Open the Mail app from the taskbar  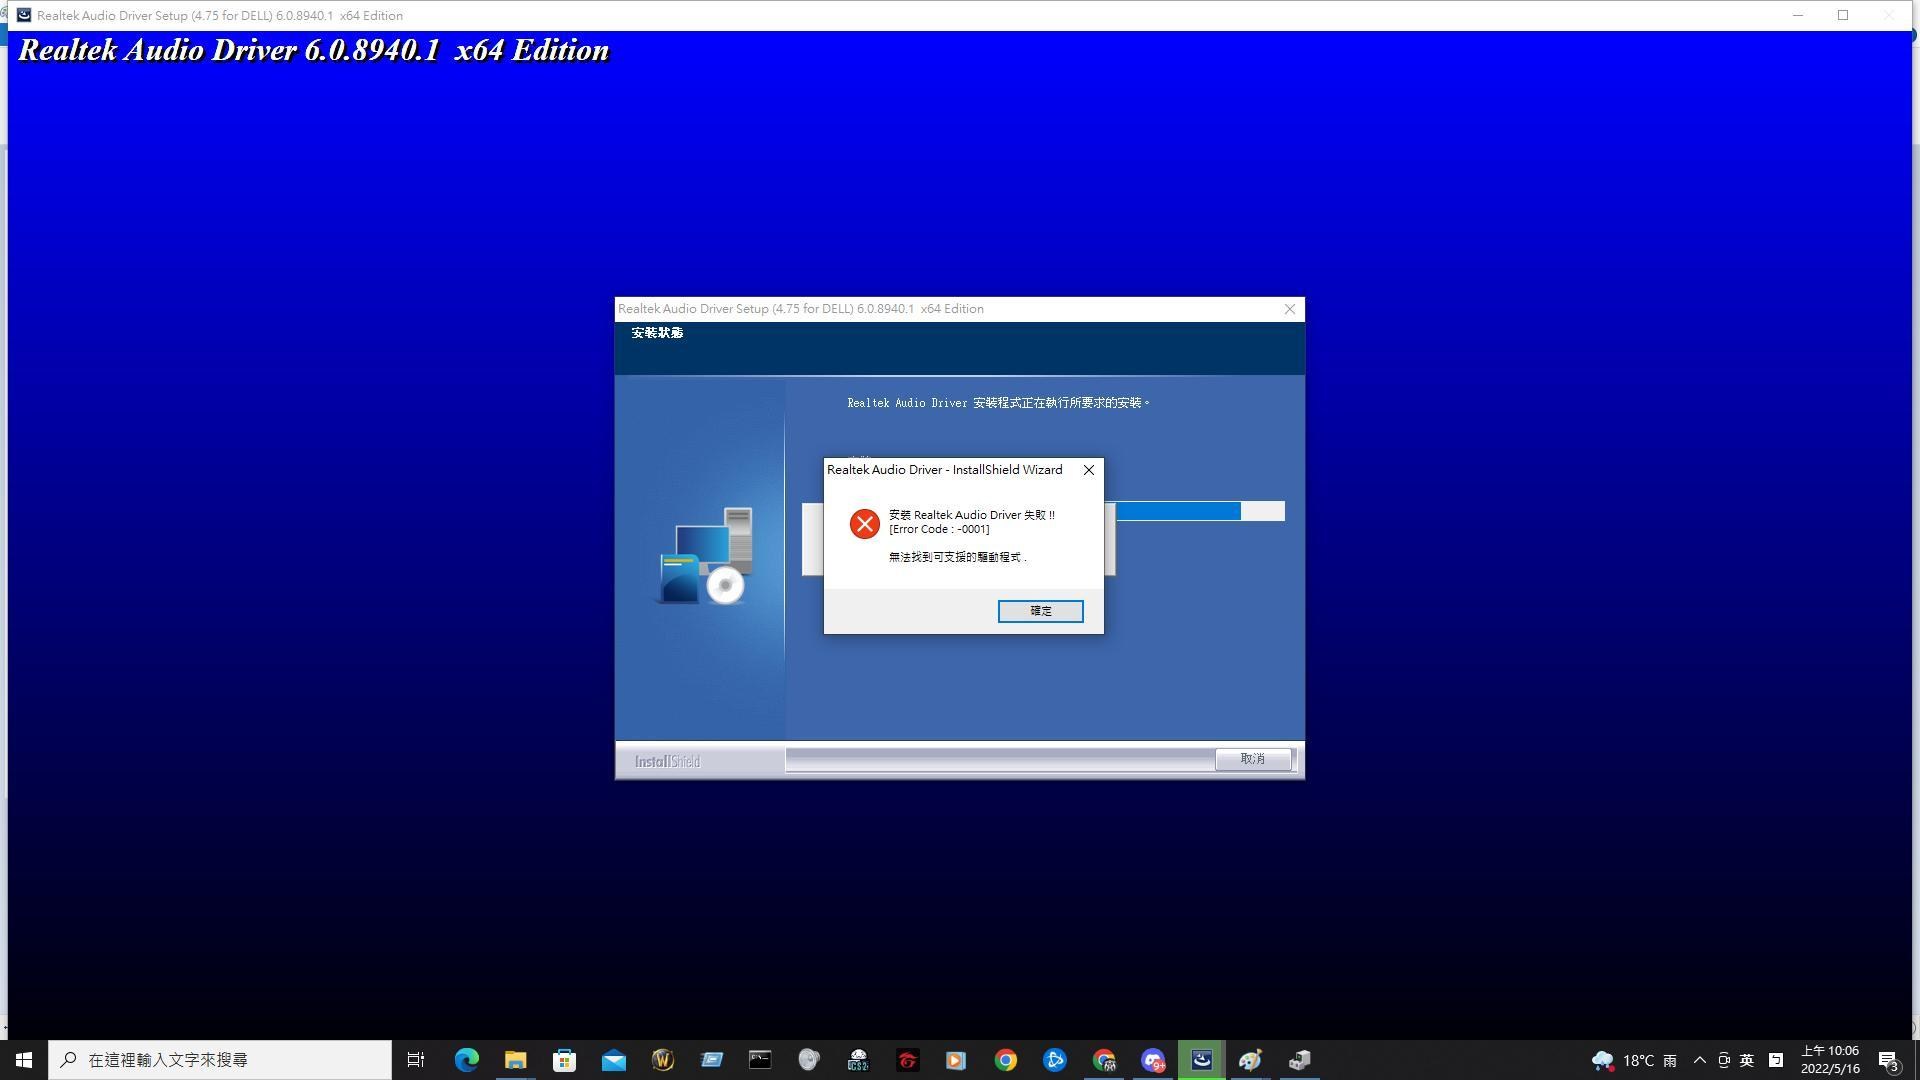point(613,1059)
